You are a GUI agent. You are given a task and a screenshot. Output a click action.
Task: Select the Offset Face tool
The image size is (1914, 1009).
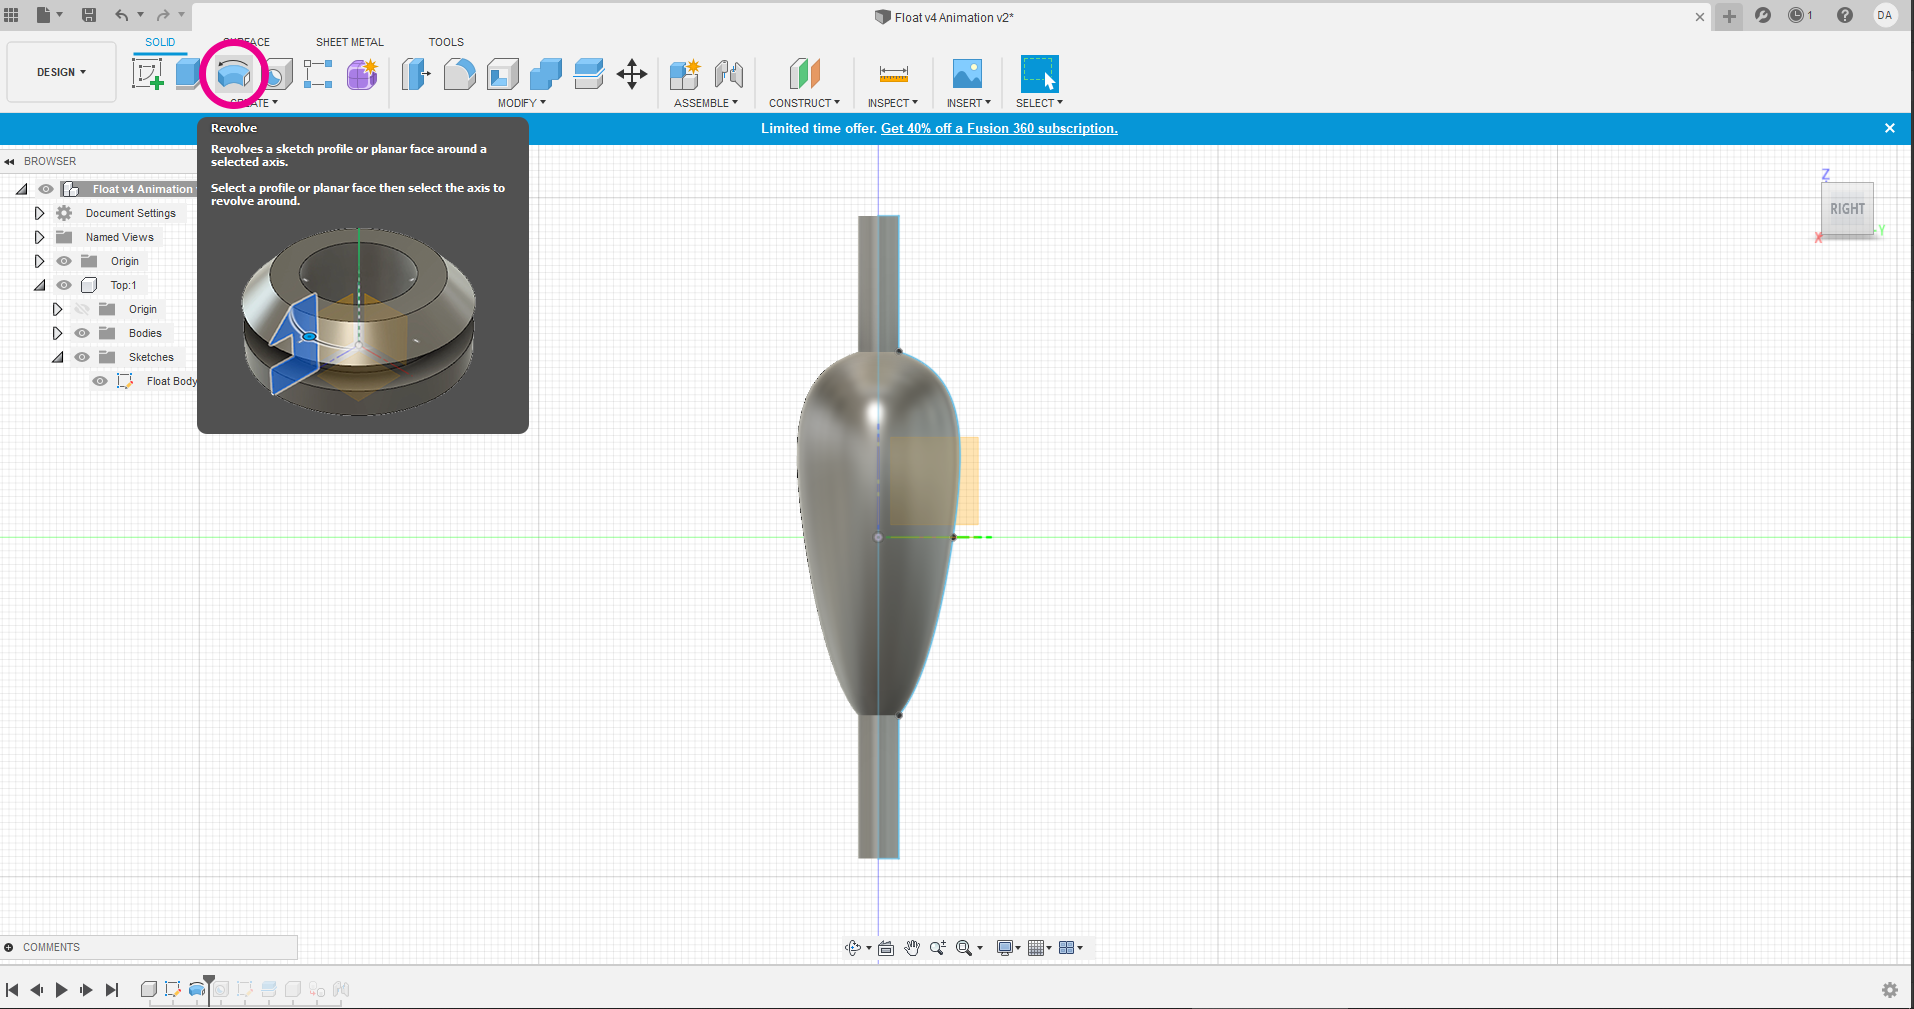[x=589, y=74]
